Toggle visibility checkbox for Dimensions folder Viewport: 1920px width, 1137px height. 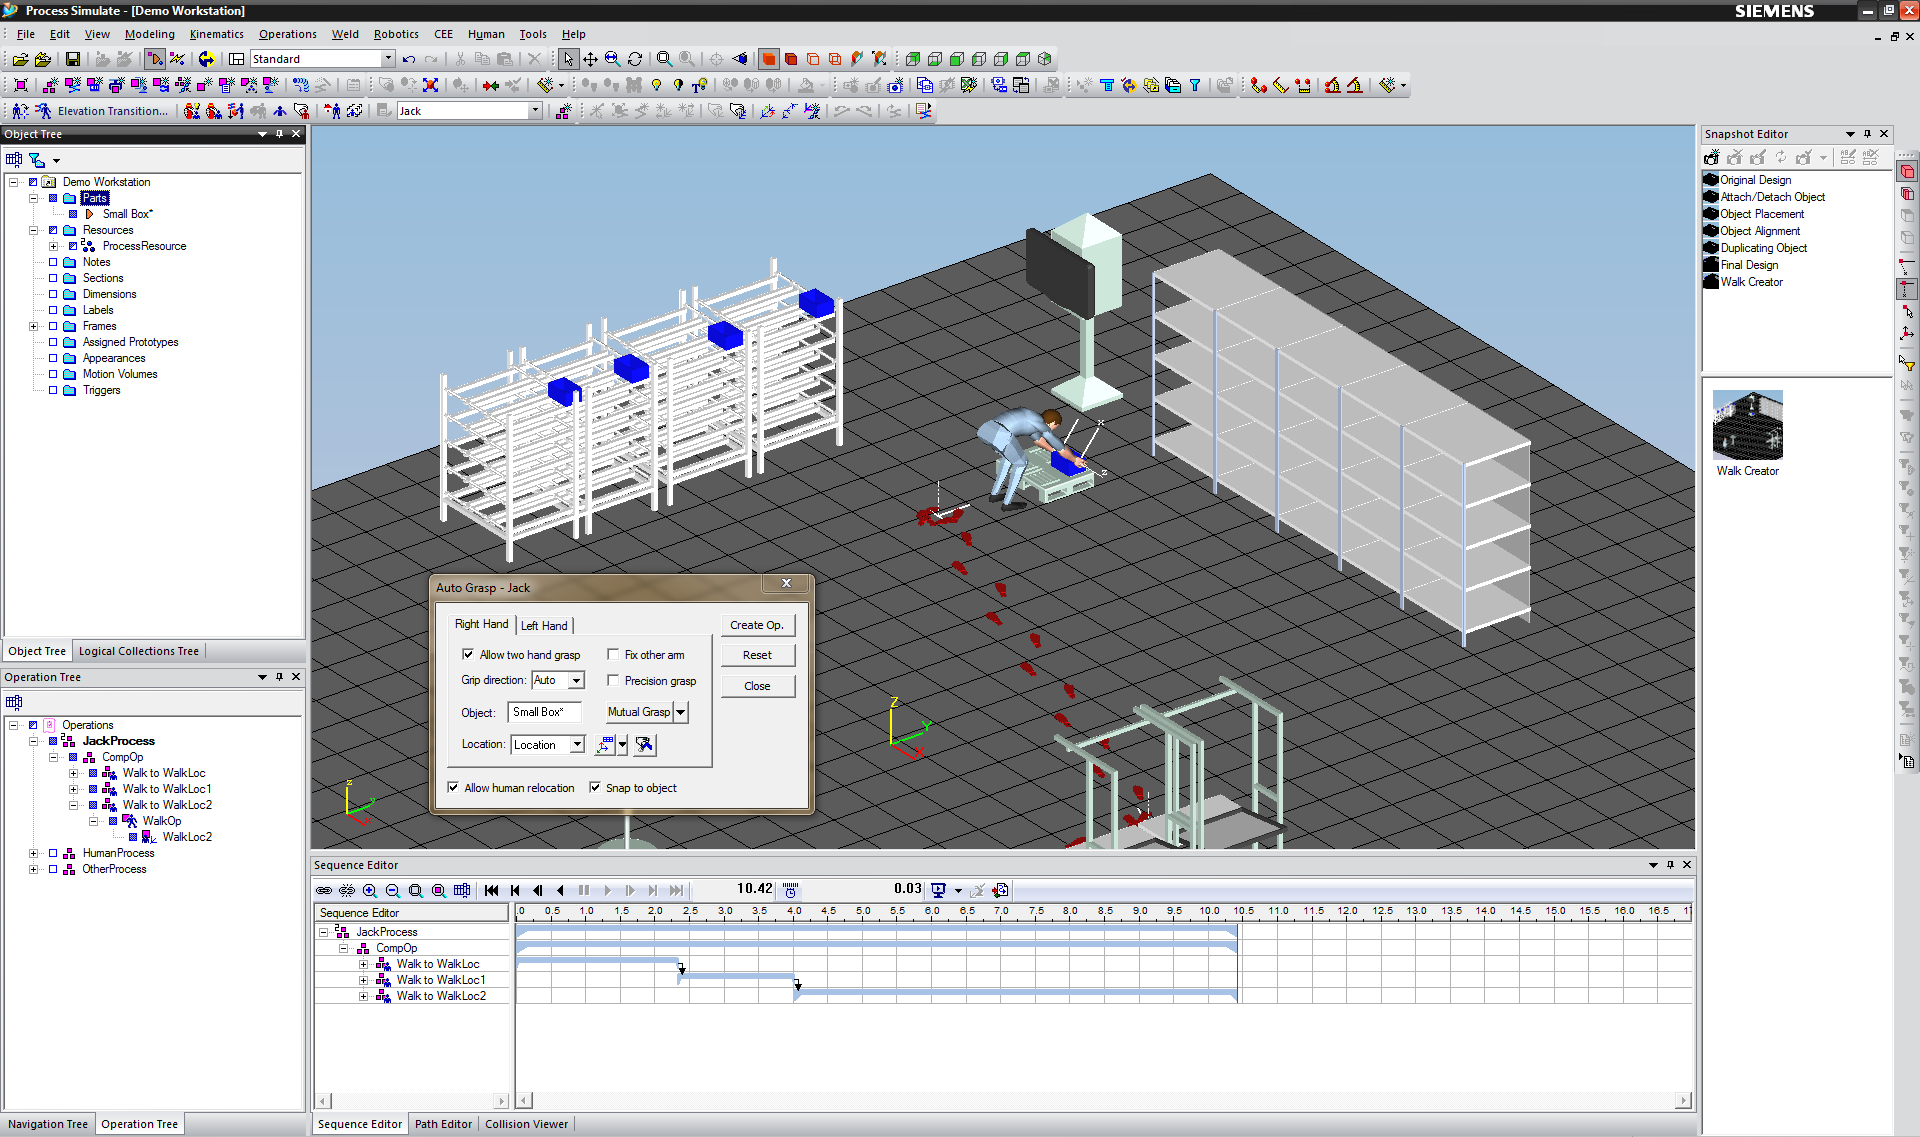click(x=53, y=294)
